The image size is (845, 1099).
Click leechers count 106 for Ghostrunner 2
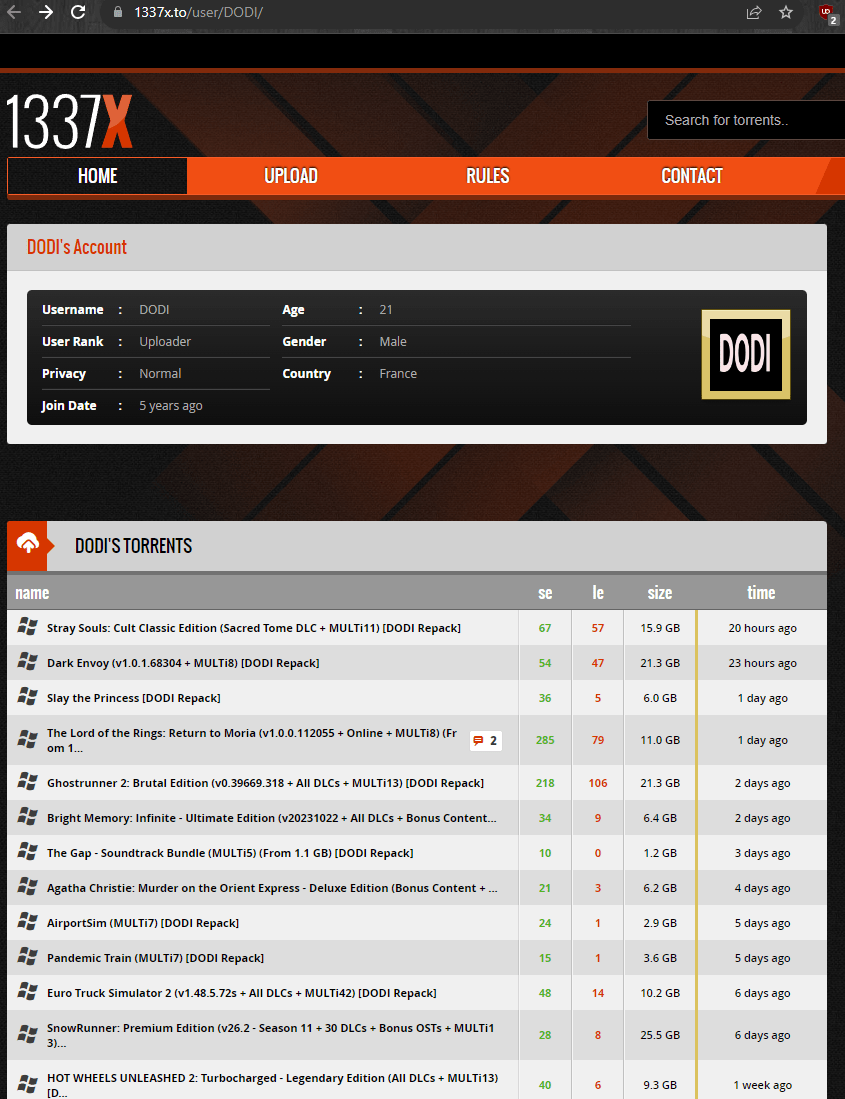[x=598, y=783]
